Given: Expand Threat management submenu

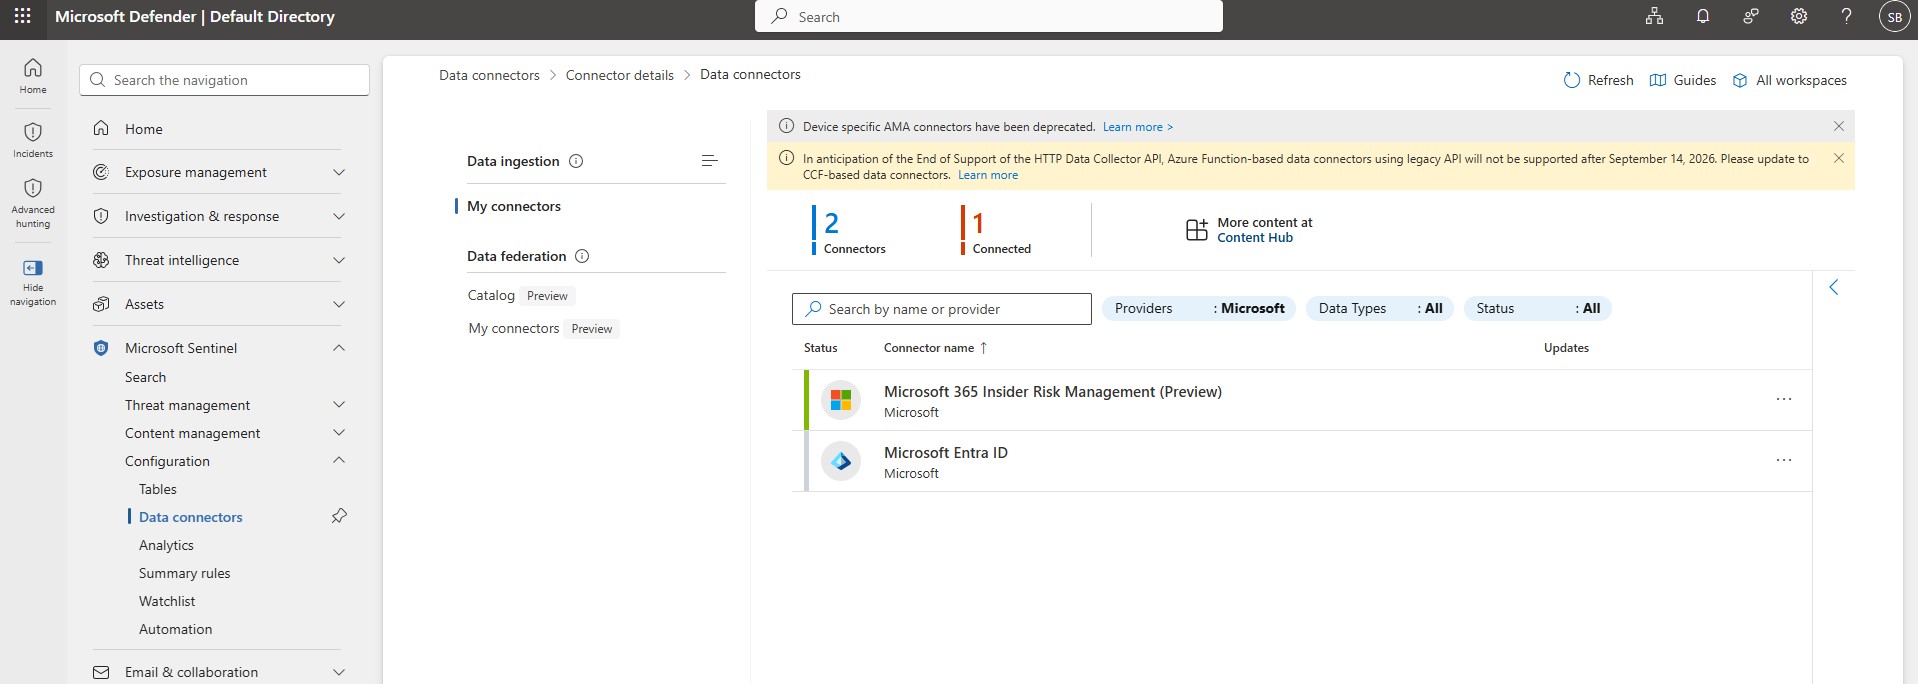Looking at the screenshot, I should coord(338,405).
